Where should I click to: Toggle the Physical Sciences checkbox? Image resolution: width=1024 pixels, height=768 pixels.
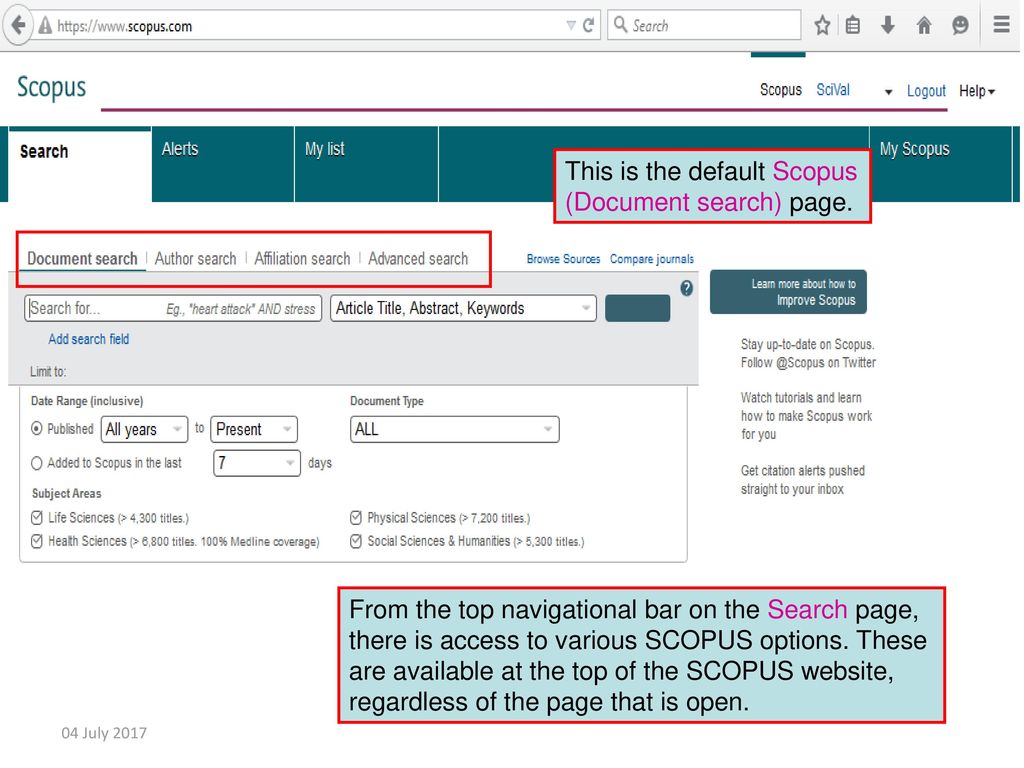[x=356, y=518]
